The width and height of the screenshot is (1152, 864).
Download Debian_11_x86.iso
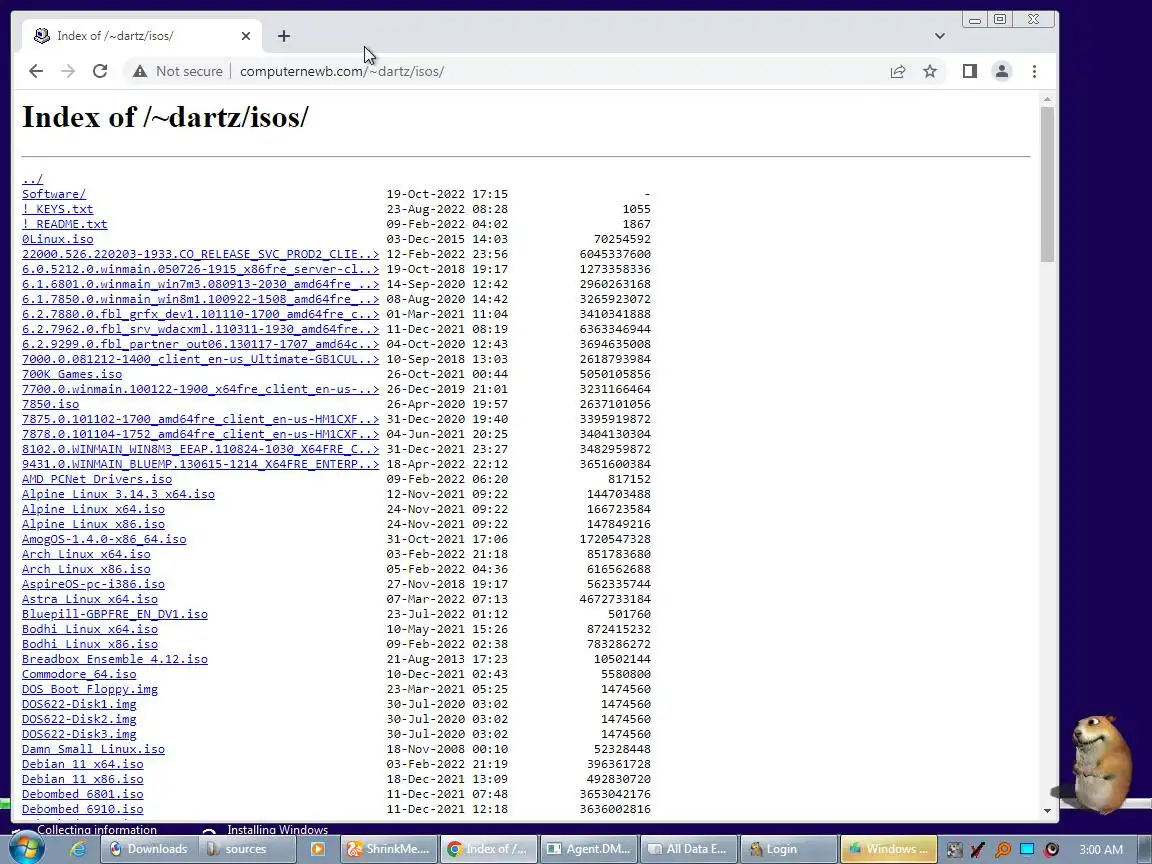click(82, 779)
